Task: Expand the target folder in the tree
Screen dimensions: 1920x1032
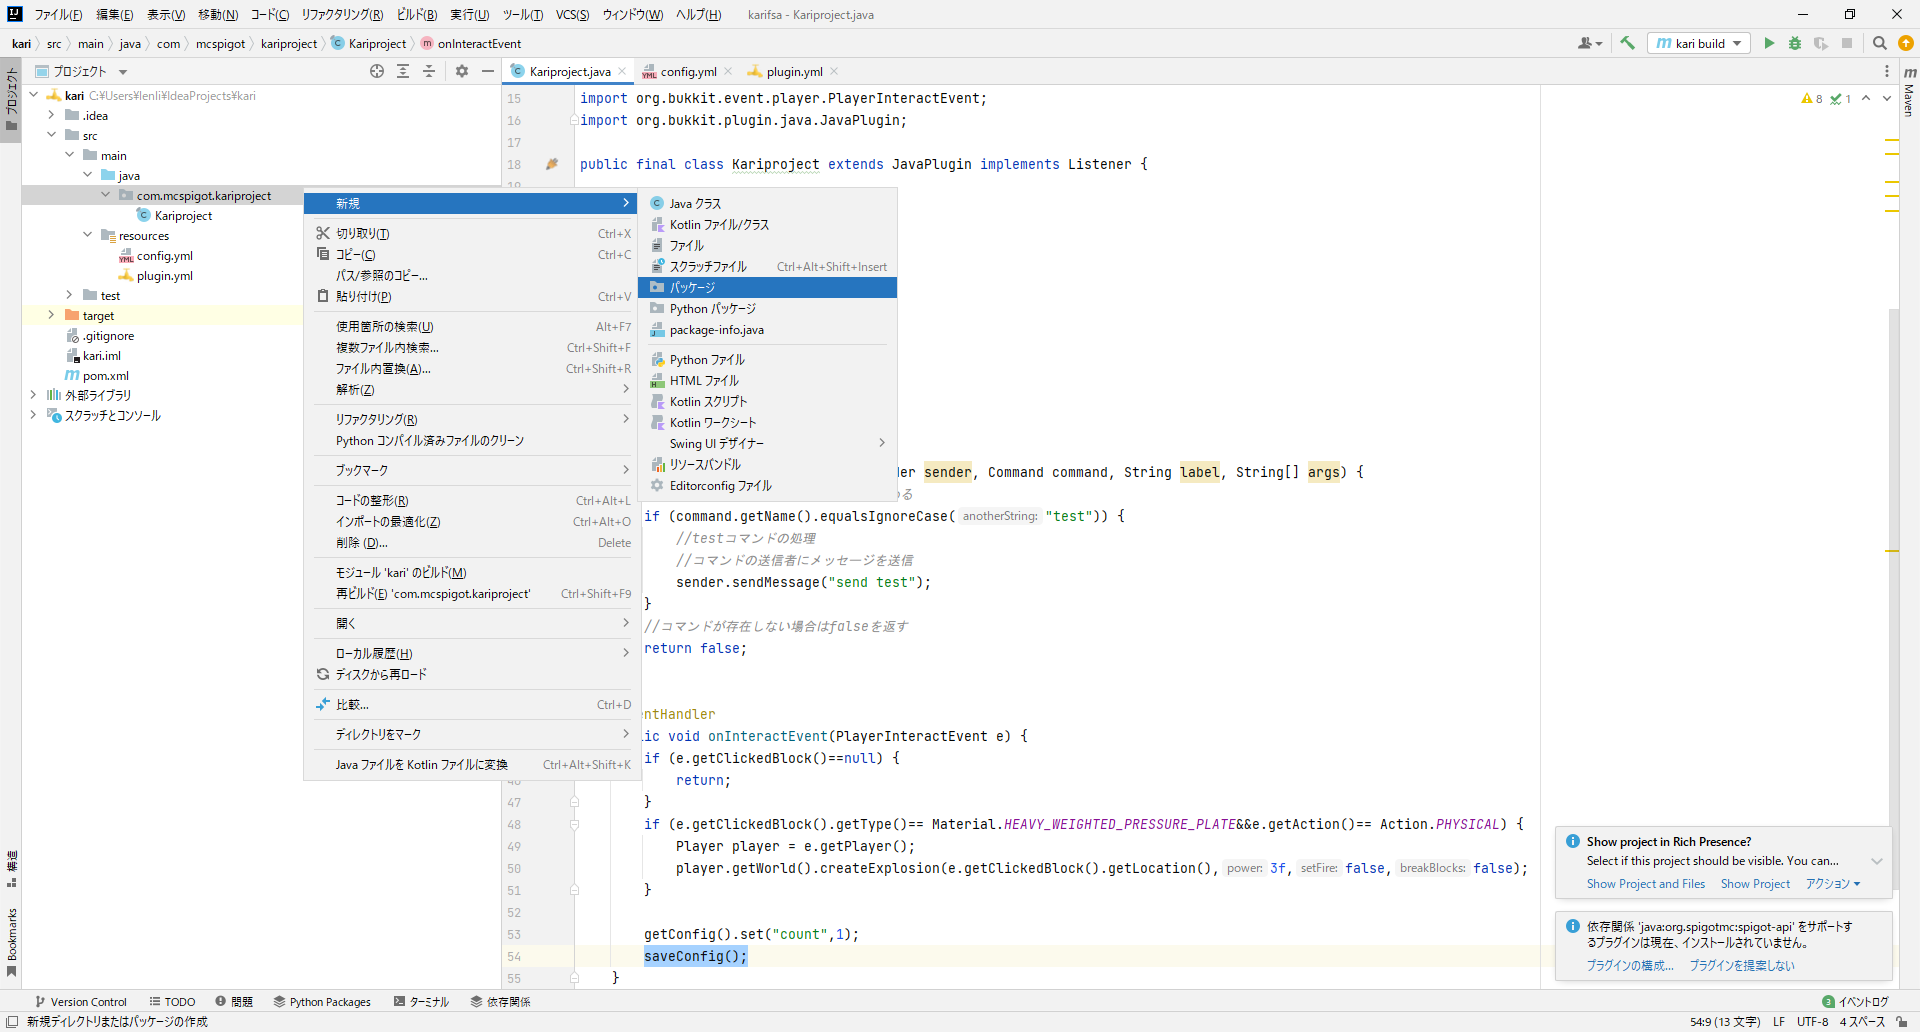Action: [x=52, y=315]
